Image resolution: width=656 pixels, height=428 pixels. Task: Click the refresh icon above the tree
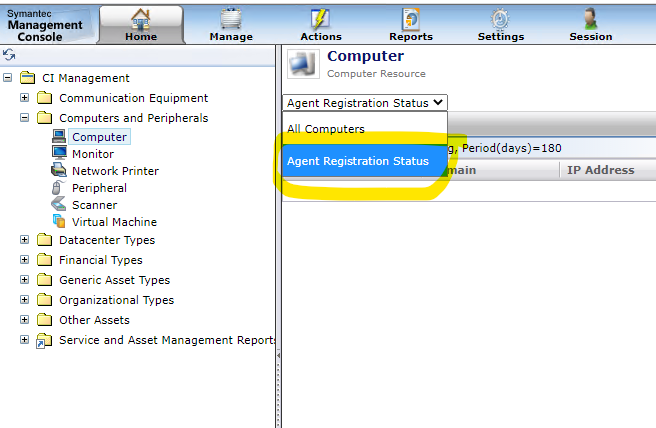pyautogui.click(x=9, y=56)
